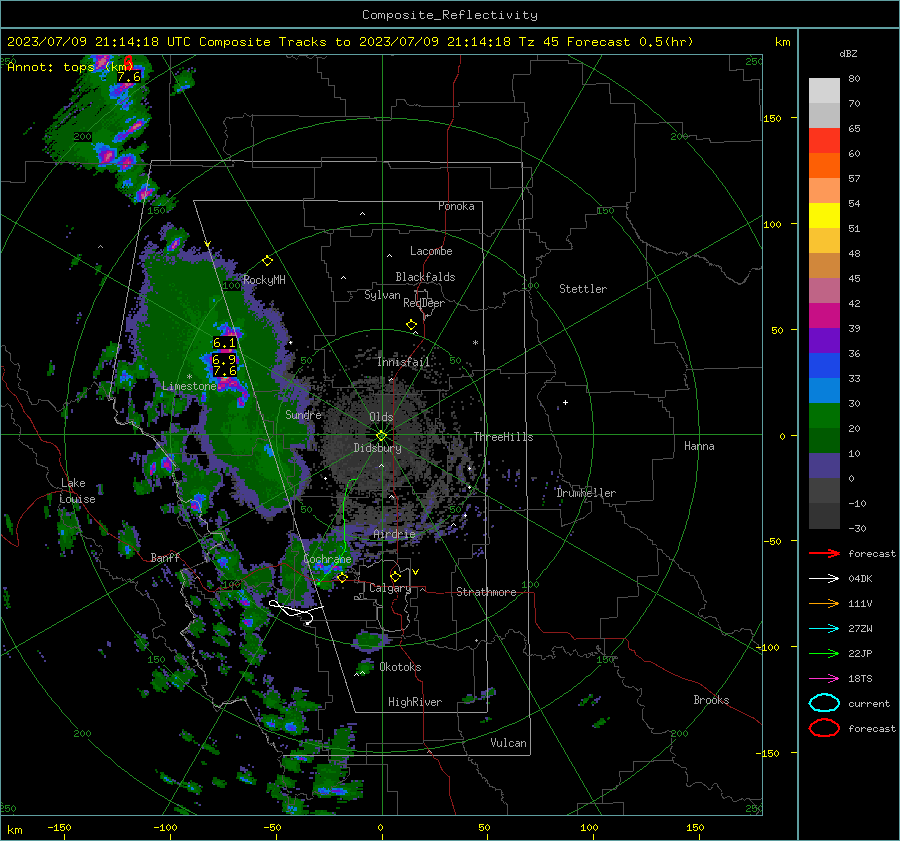Click the Sylvan label

(x=382, y=295)
